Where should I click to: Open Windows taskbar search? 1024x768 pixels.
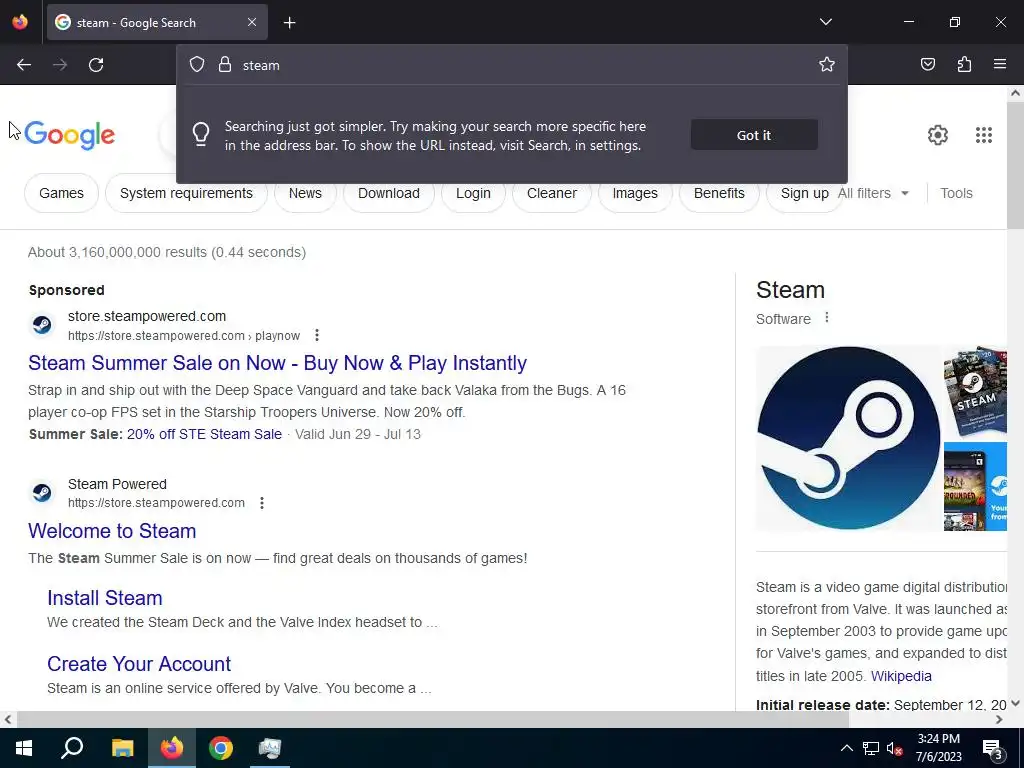pyautogui.click(x=72, y=748)
